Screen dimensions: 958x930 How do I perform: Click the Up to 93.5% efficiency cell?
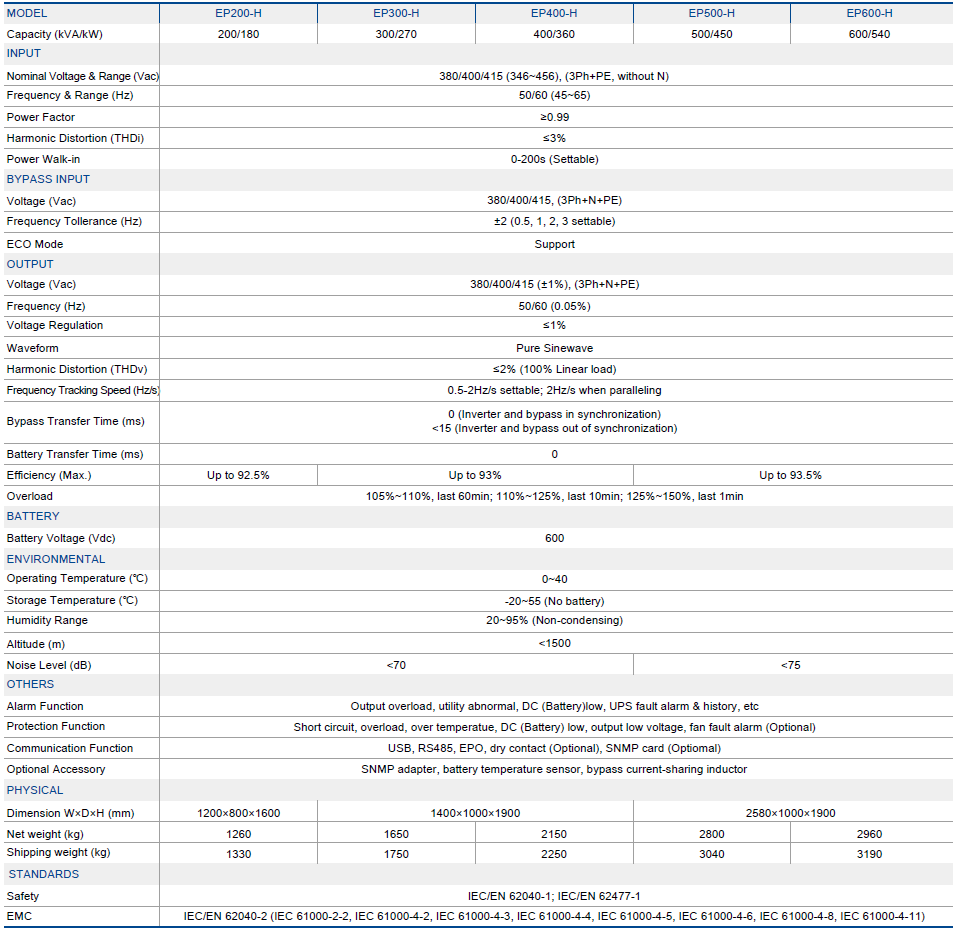pyautogui.click(x=790, y=475)
